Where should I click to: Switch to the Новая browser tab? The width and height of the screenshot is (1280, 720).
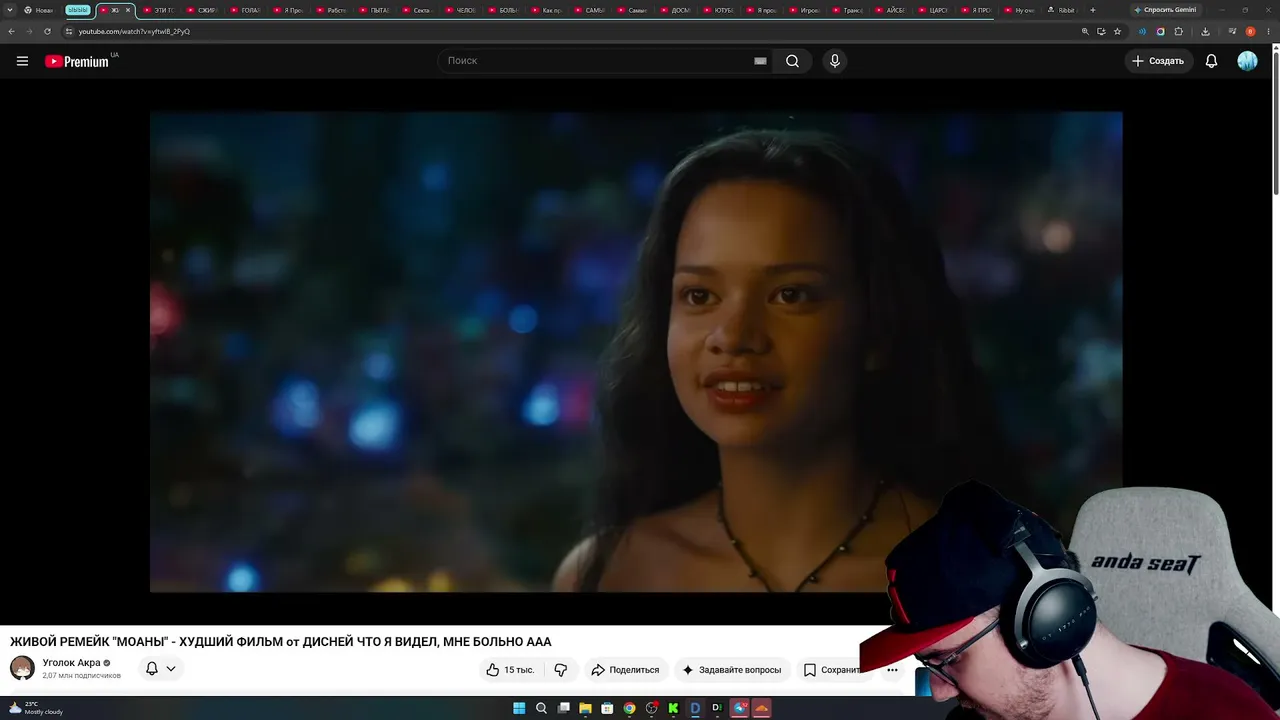point(40,10)
